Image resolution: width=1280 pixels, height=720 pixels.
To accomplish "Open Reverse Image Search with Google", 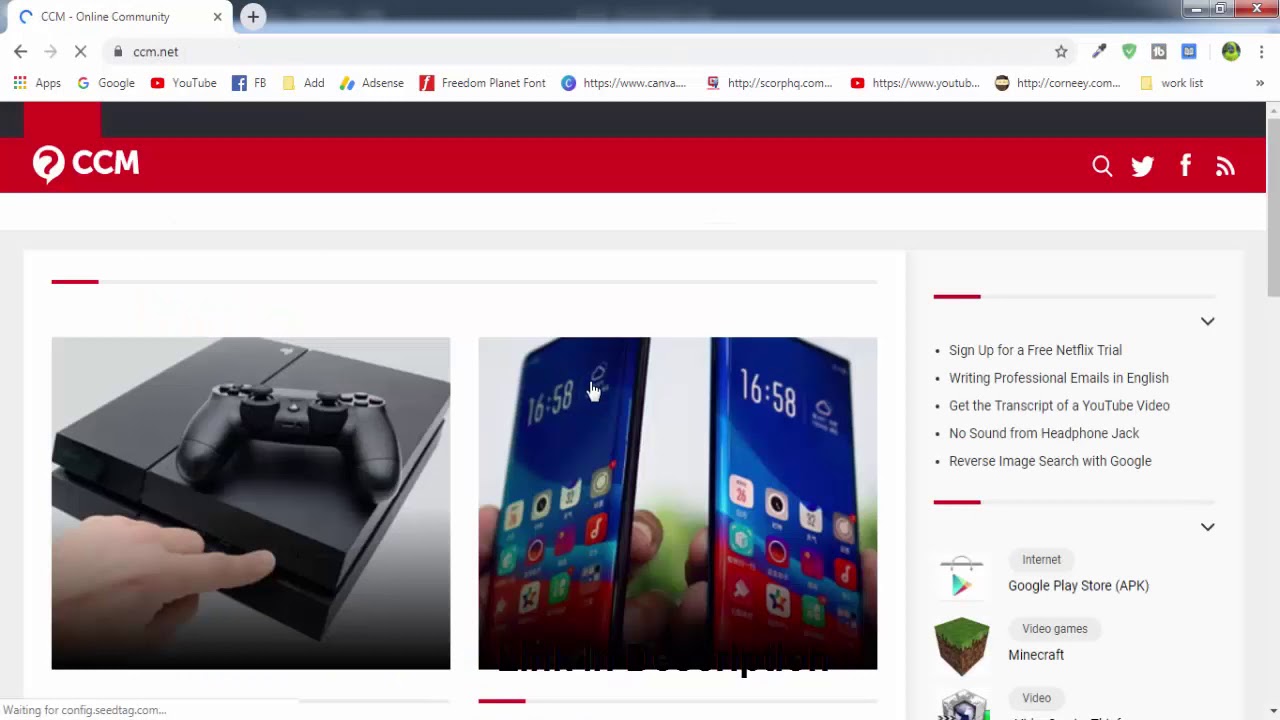I will [1050, 461].
